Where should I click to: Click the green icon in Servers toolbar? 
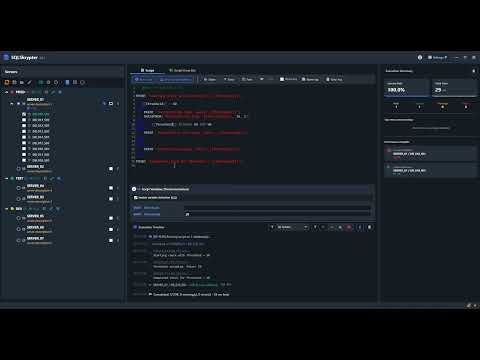tap(41, 82)
